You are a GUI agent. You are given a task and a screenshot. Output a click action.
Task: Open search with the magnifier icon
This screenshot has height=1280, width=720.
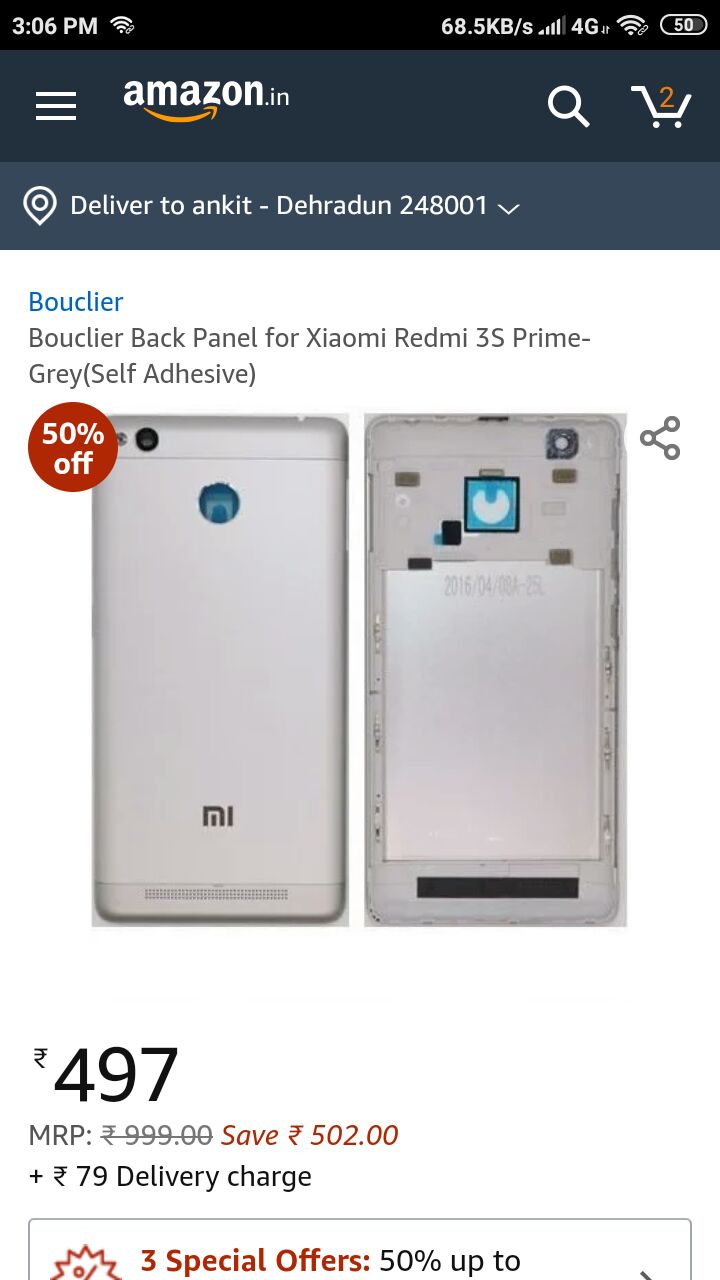coord(568,105)
